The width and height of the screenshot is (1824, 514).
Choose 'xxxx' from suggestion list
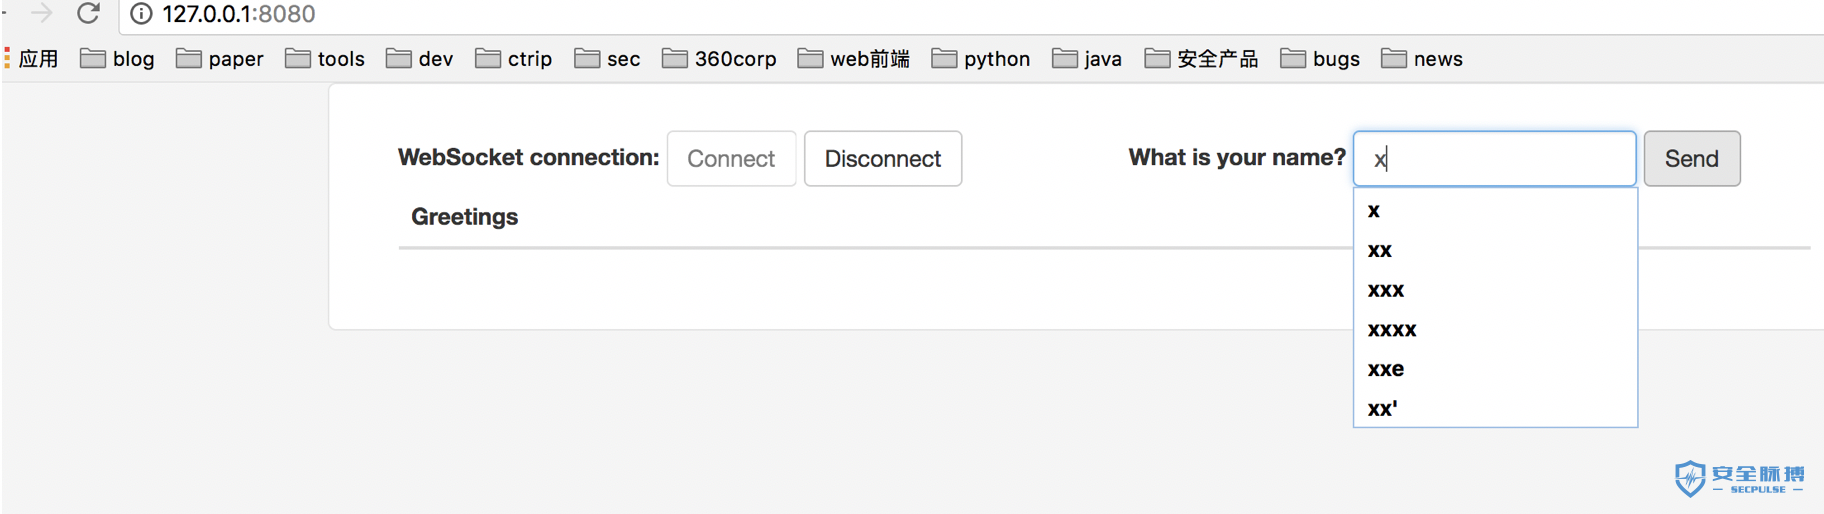pyautogui.click(x=1495, y=329)
